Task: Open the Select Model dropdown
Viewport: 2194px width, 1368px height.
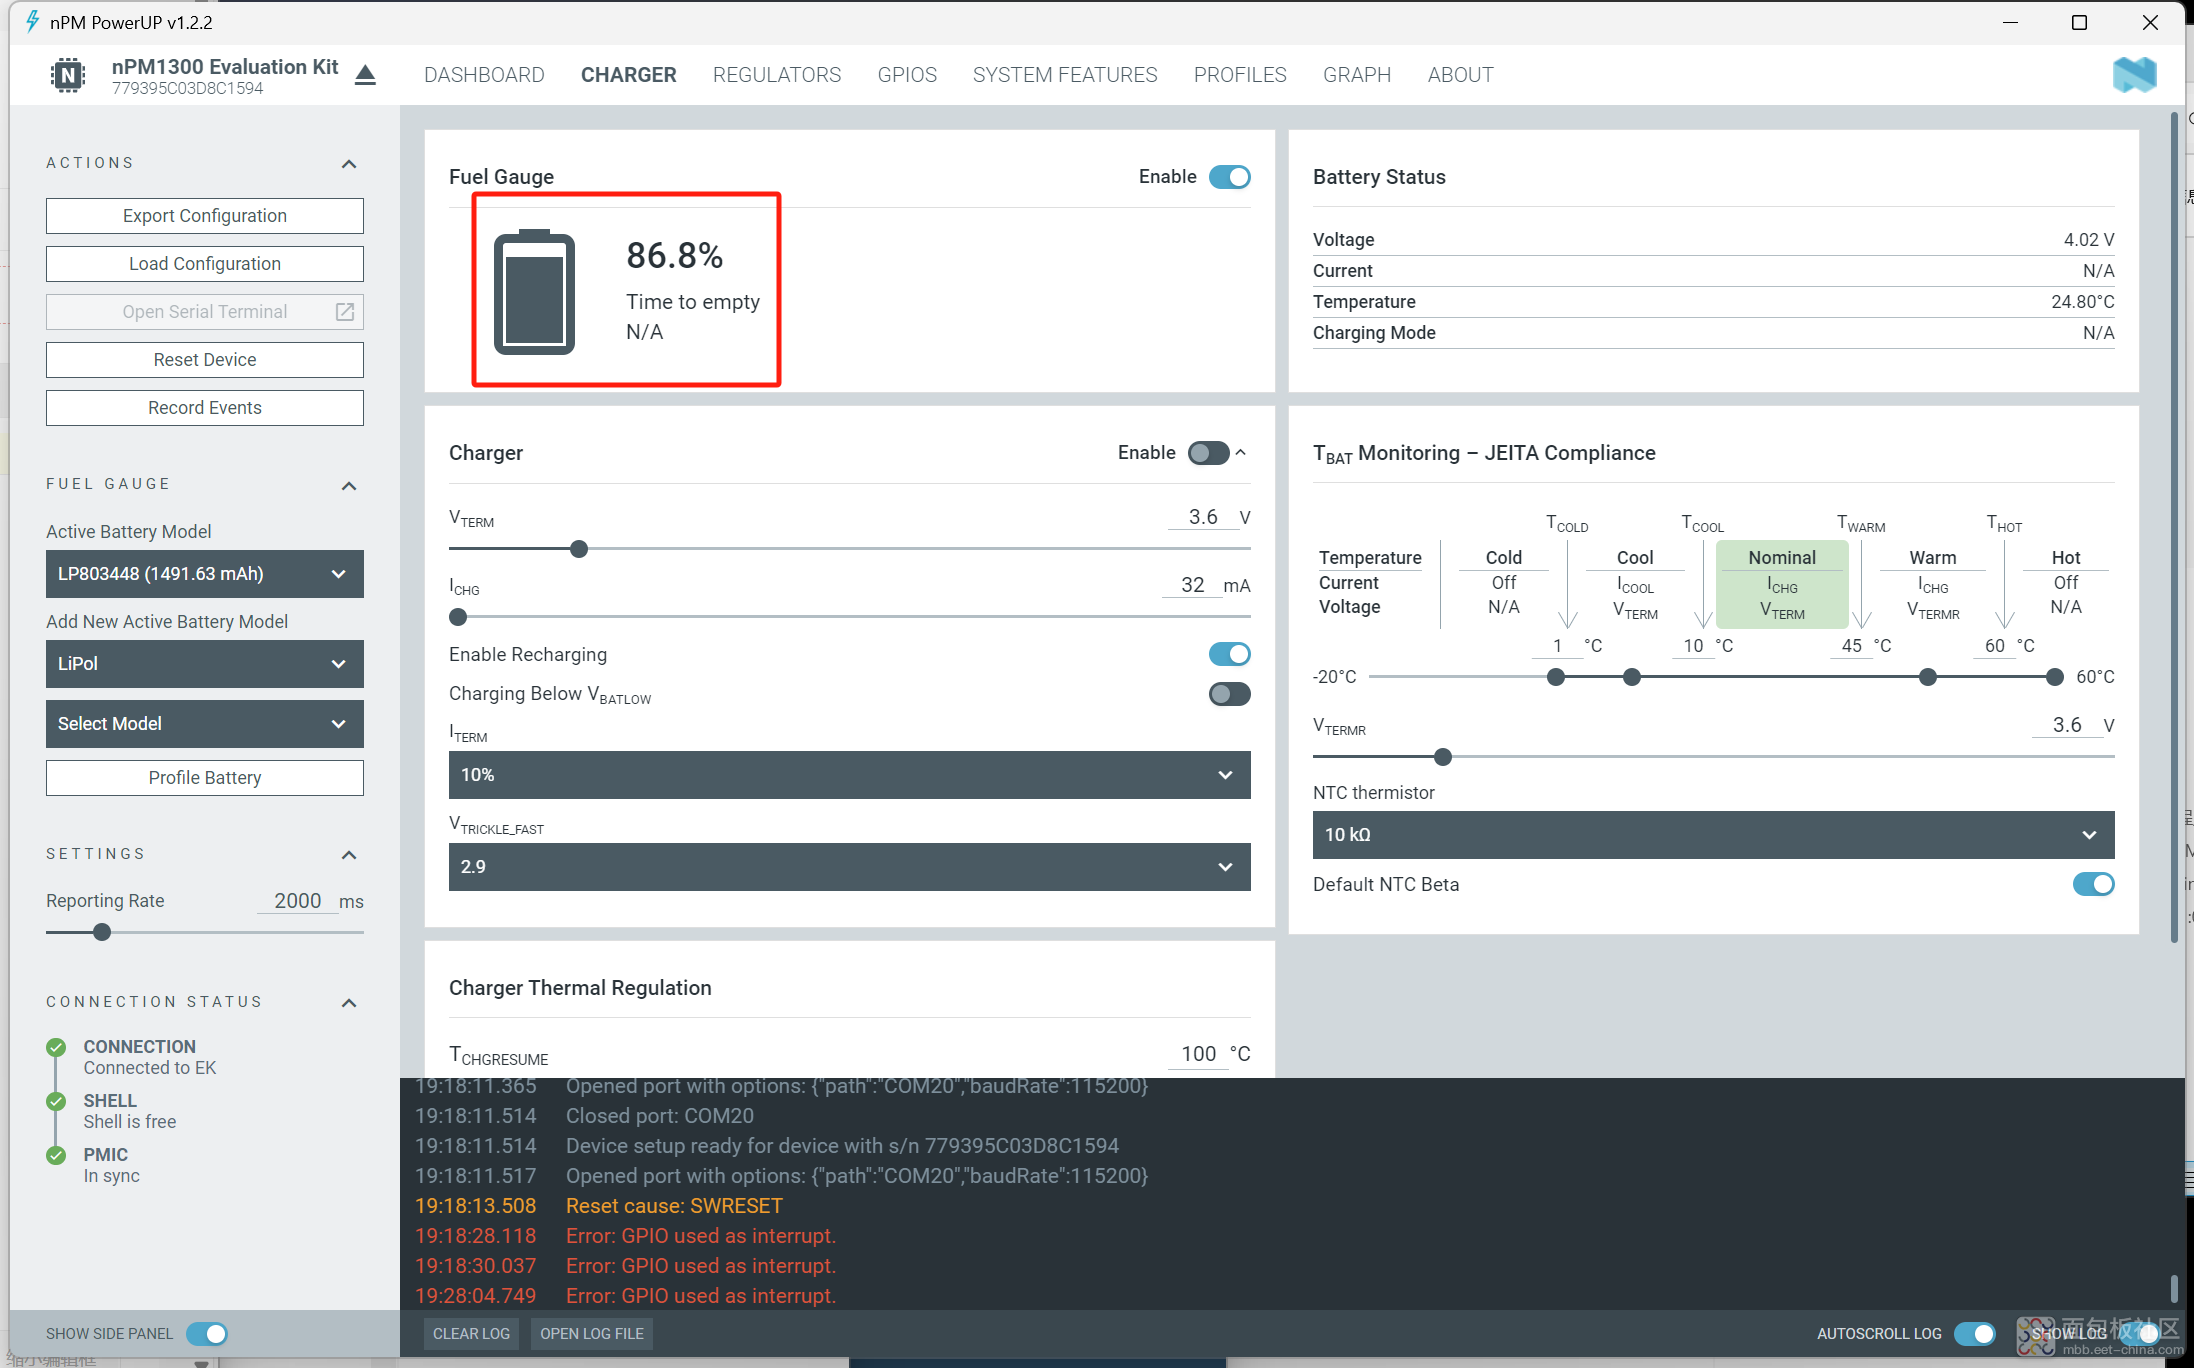Action: 205,724
